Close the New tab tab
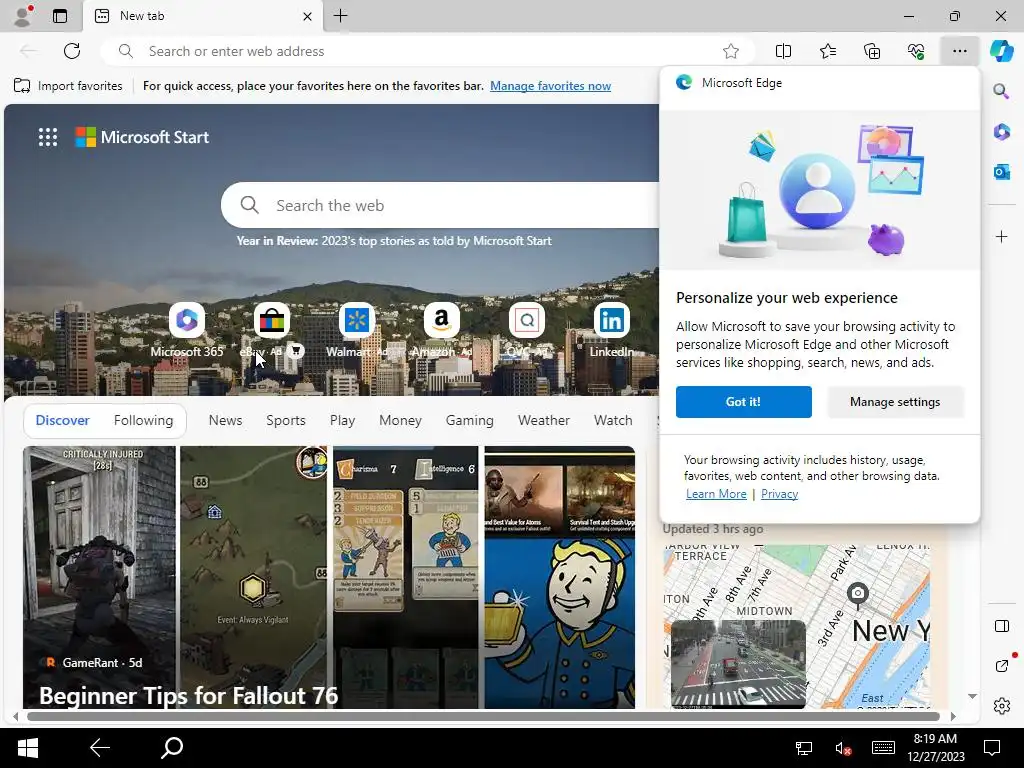The width and height of the screenshot is (1024, 768). tap(307, 16)
